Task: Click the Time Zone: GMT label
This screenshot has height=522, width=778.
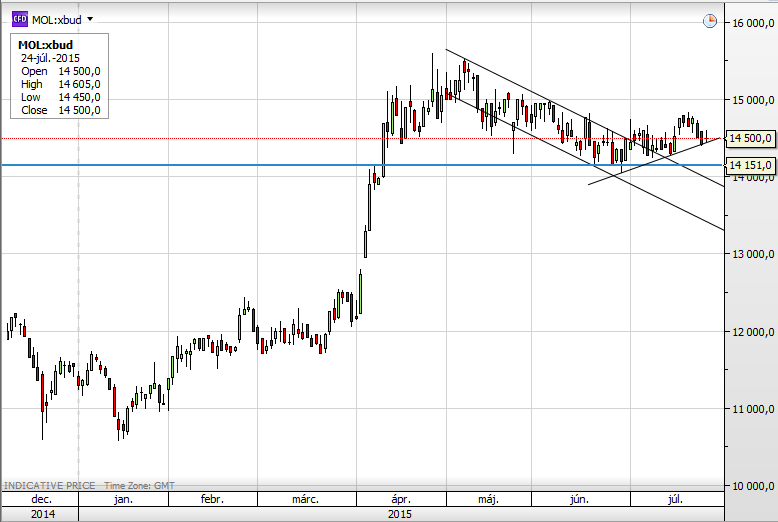Action: click(139, 486)
